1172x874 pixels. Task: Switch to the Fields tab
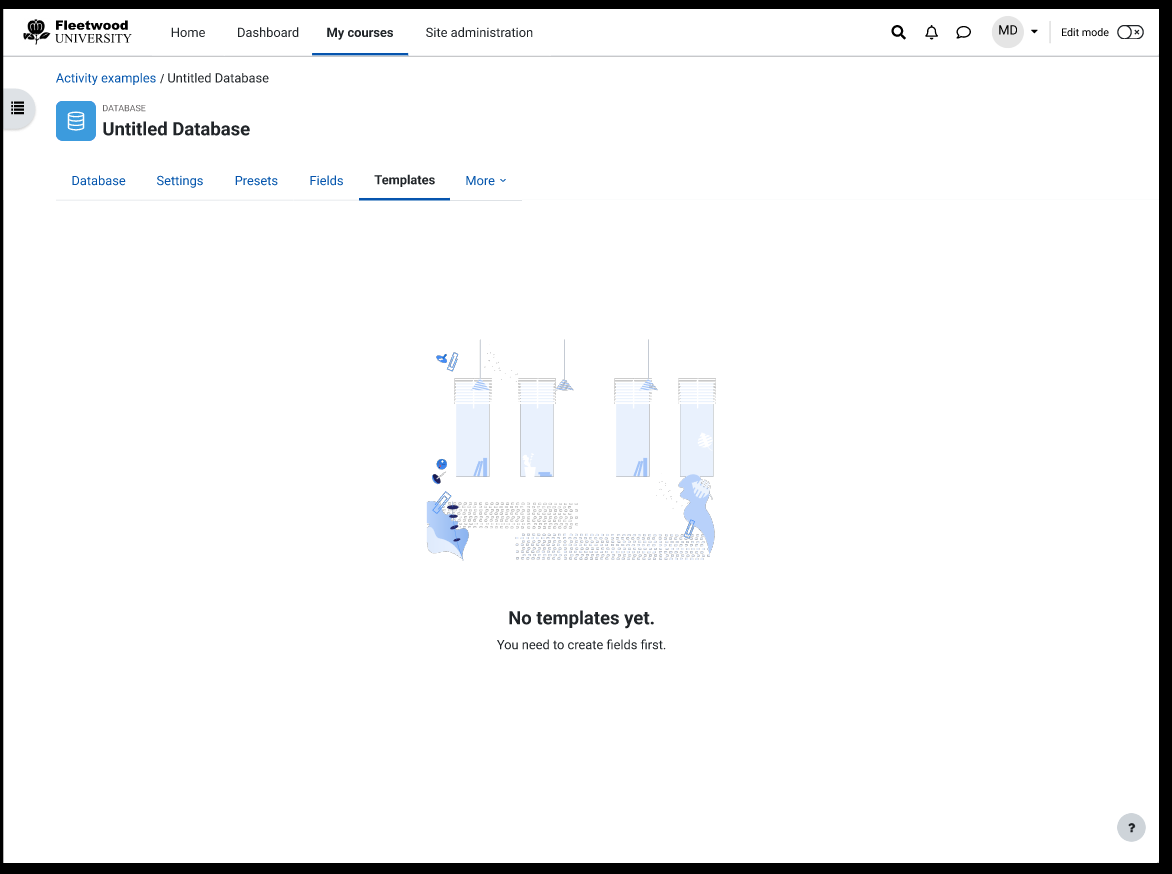[x=327, y=181]
